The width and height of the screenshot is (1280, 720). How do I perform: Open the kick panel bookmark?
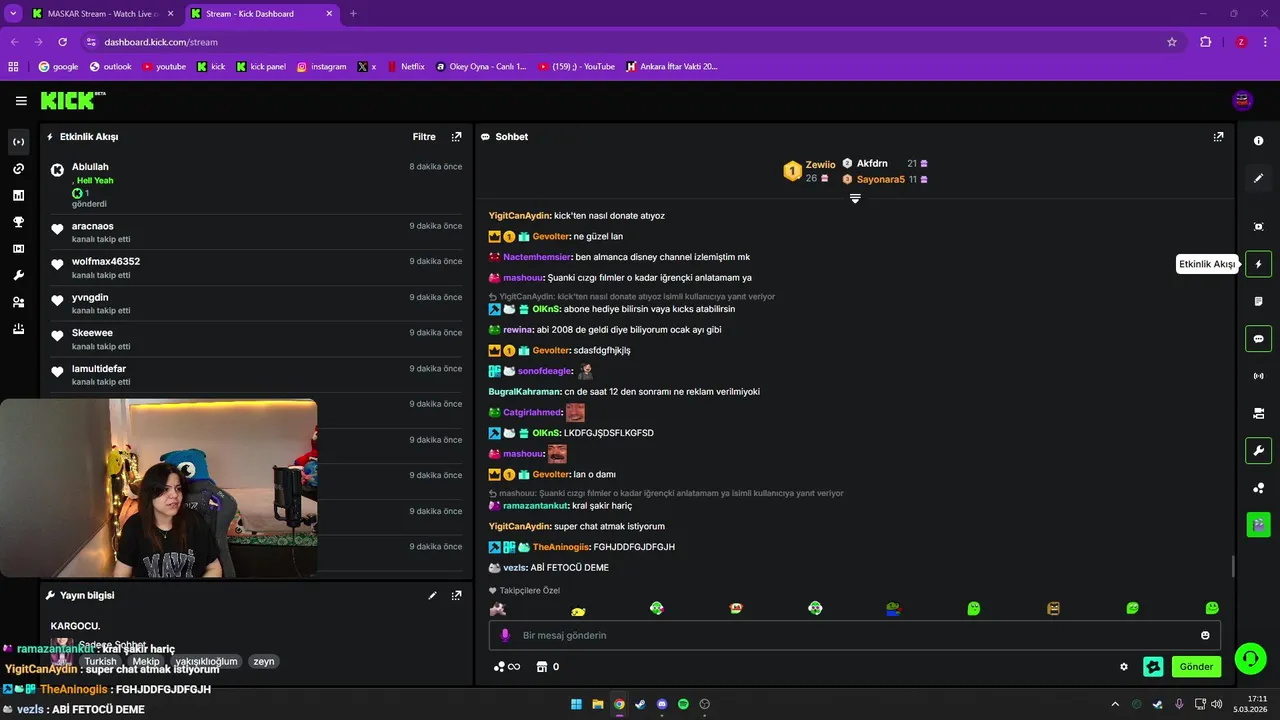pyautogui.click(x=261, y=67)
